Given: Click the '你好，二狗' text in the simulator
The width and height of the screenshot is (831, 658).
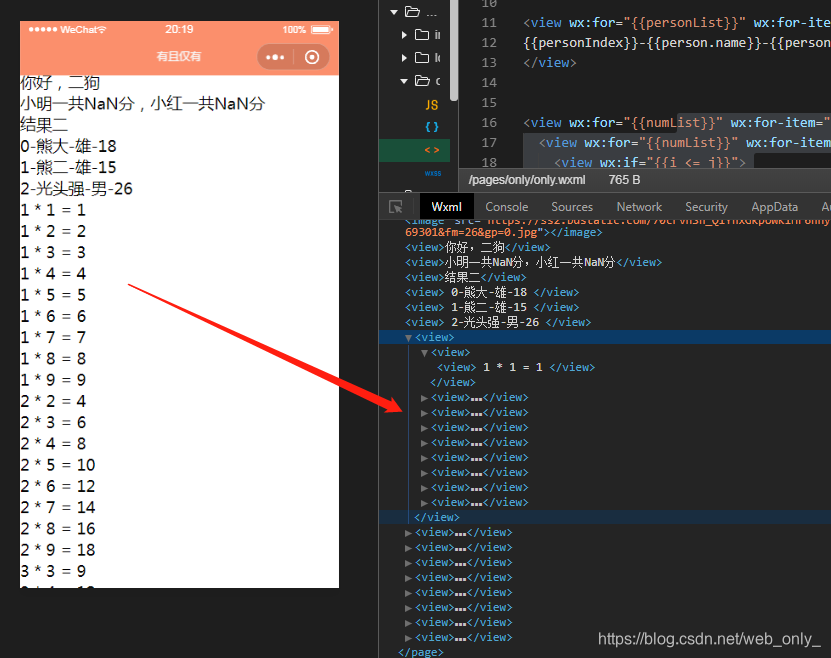Looking at the screenshot, I should pyautogui.click(x=60, y=83).
